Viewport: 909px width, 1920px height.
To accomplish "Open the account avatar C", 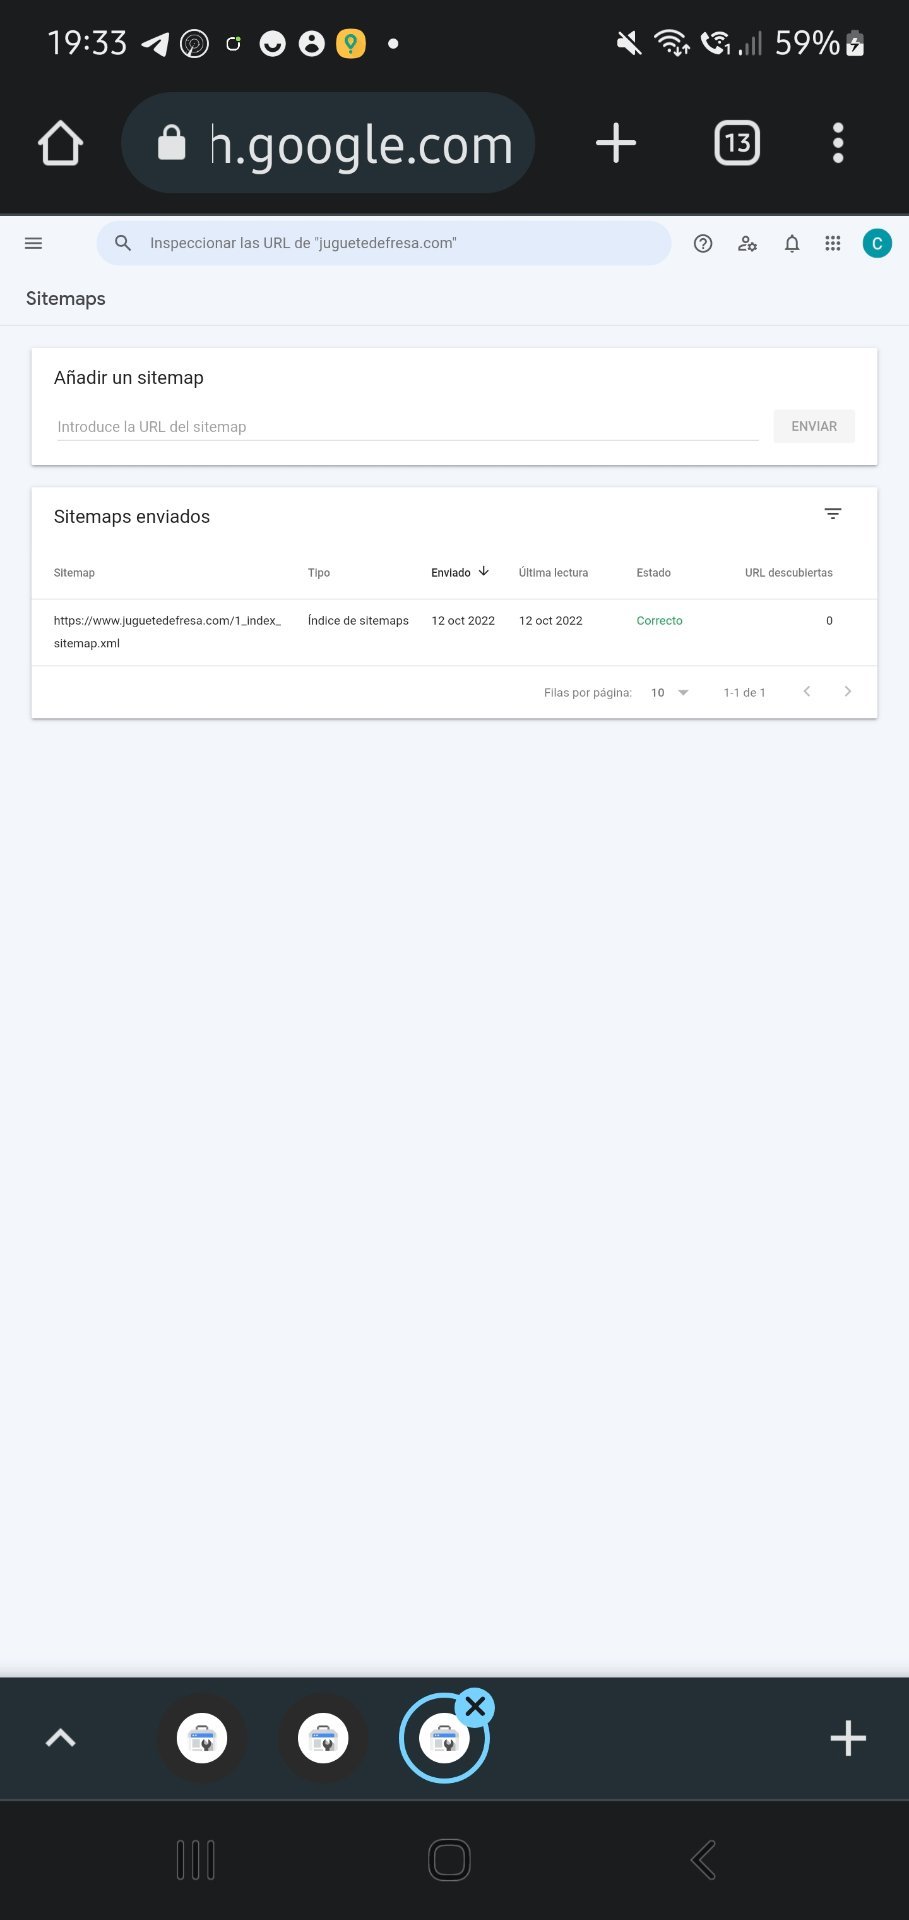I will click(x=877, y=243).
